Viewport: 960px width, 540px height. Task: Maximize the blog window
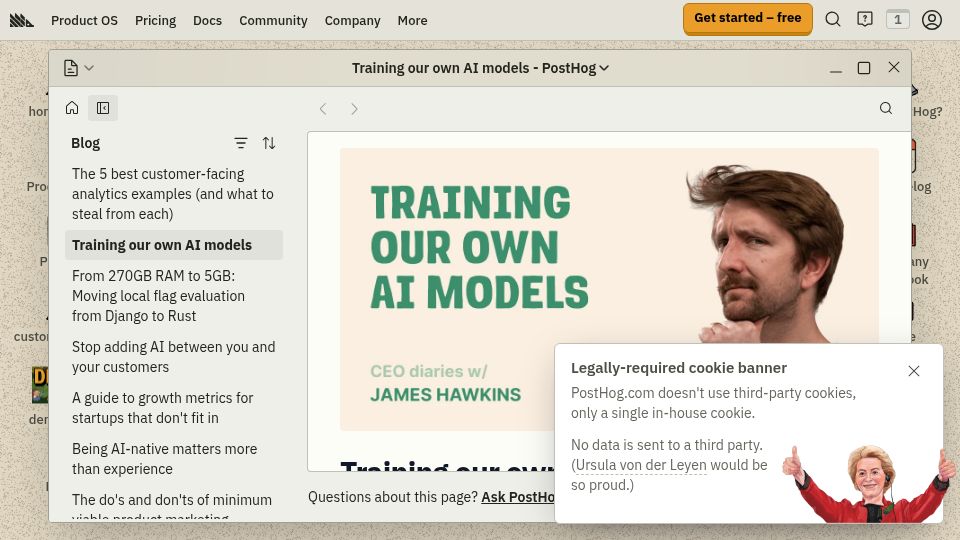click(x=864, y=68)
